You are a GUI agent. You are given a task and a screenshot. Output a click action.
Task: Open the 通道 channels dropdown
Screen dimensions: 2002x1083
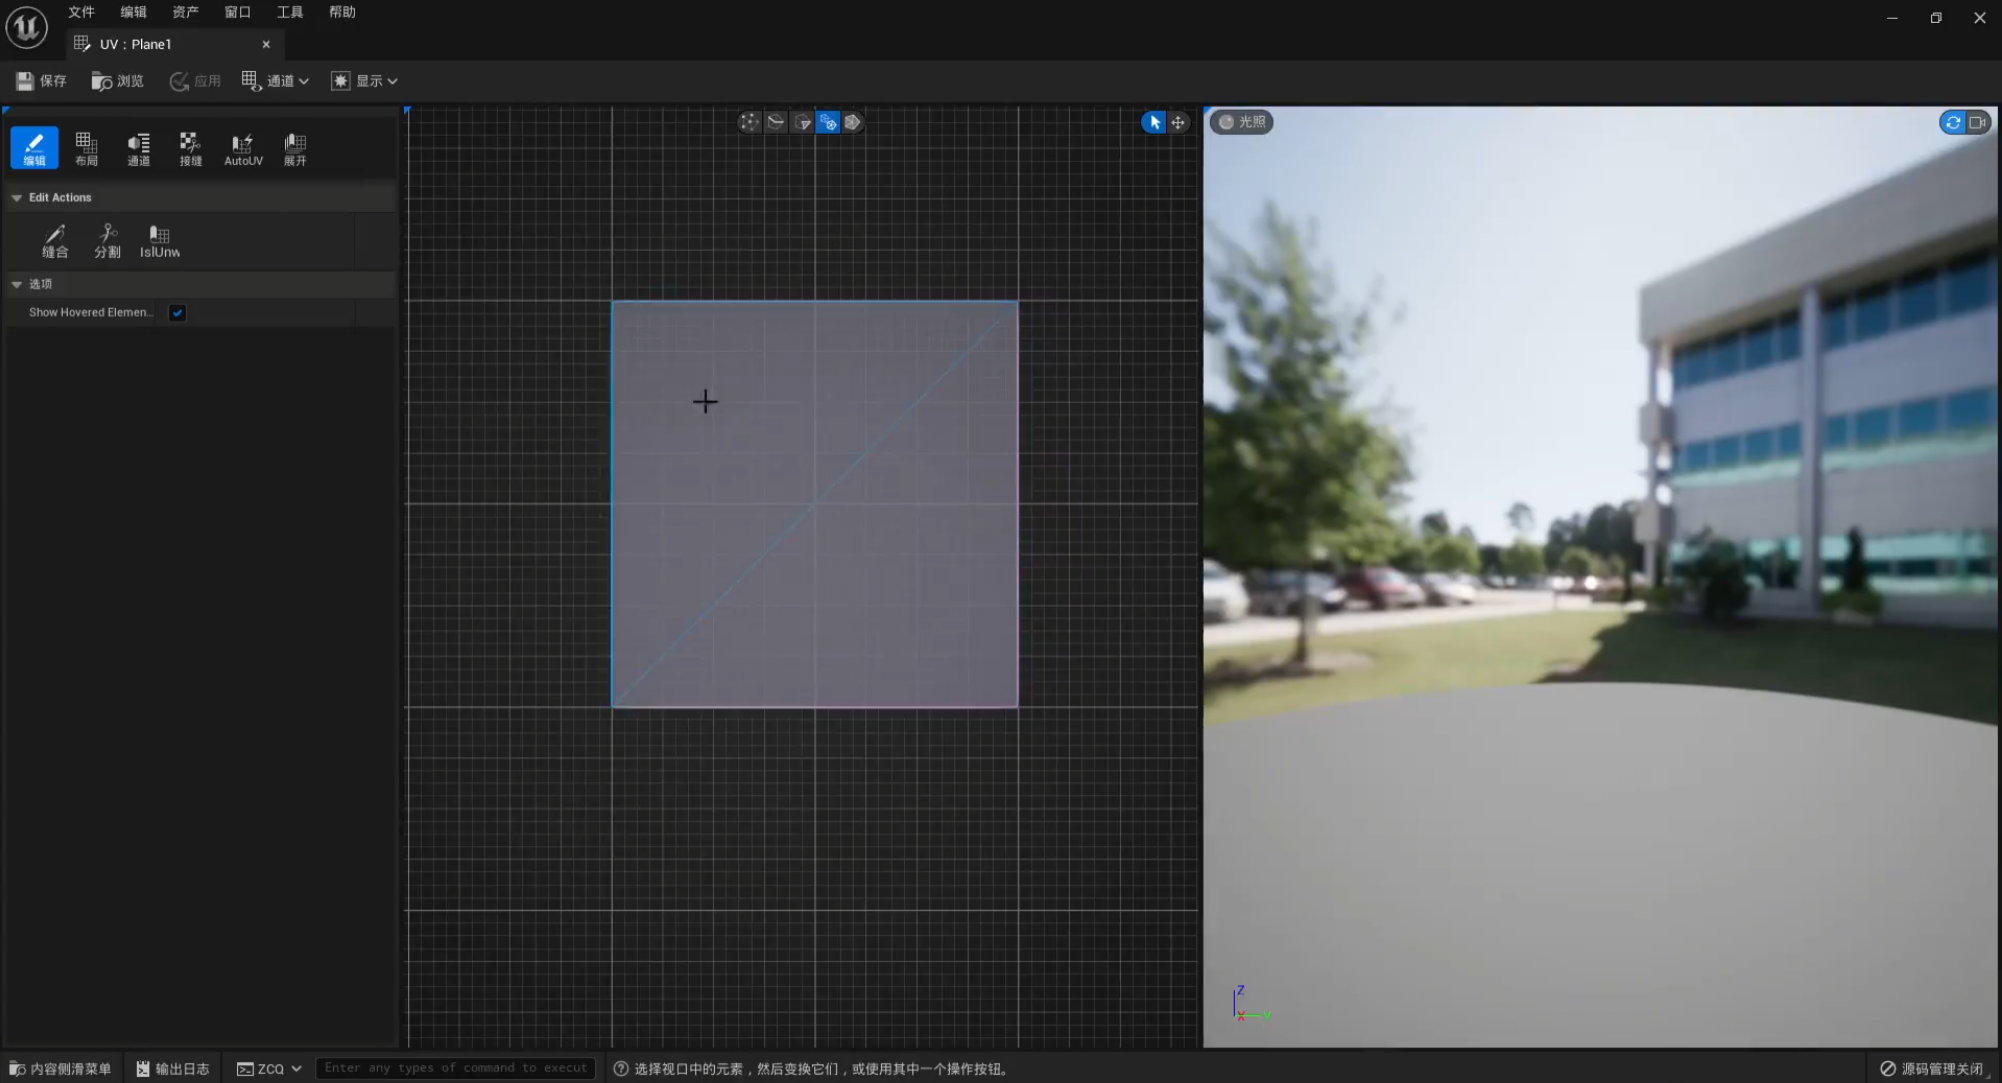coord(276,81)
